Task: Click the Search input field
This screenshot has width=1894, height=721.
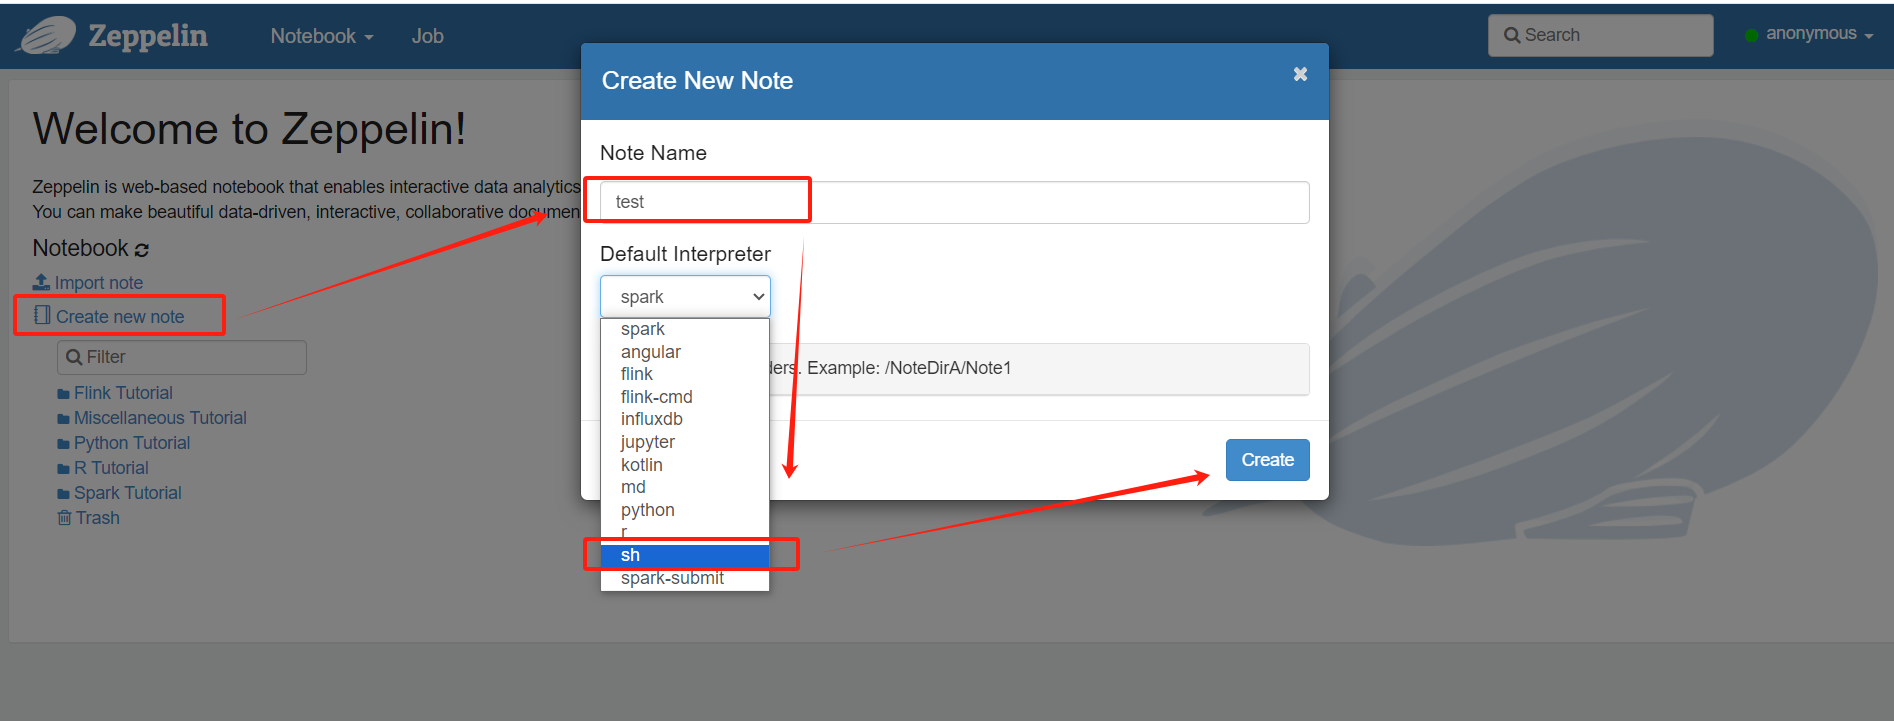Action: click(x=1600, y=35)
